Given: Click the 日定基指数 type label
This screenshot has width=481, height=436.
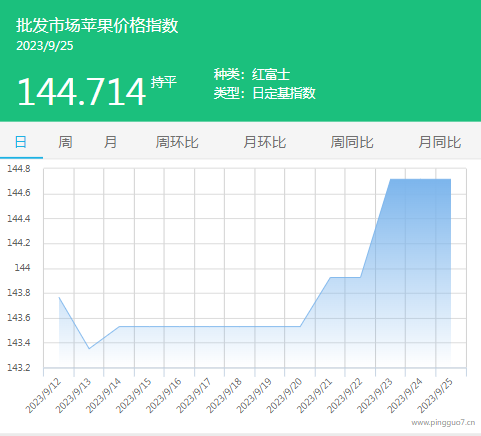Looking at the screenshot, I should pyautogui.click(x=284, y=93).
